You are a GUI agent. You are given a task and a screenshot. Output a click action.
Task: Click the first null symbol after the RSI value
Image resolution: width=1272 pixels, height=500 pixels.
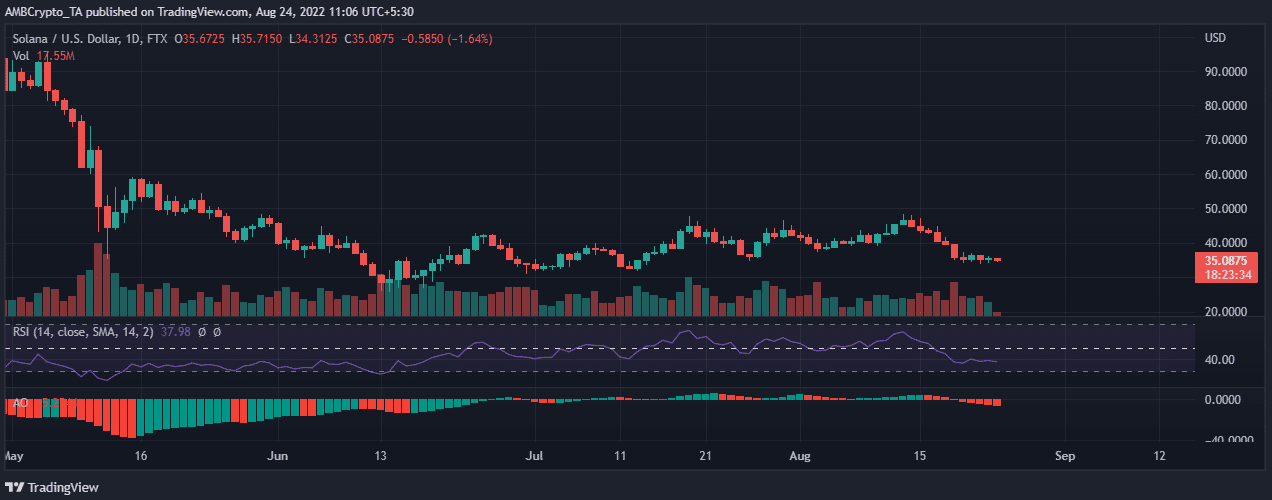click(202, 332)
